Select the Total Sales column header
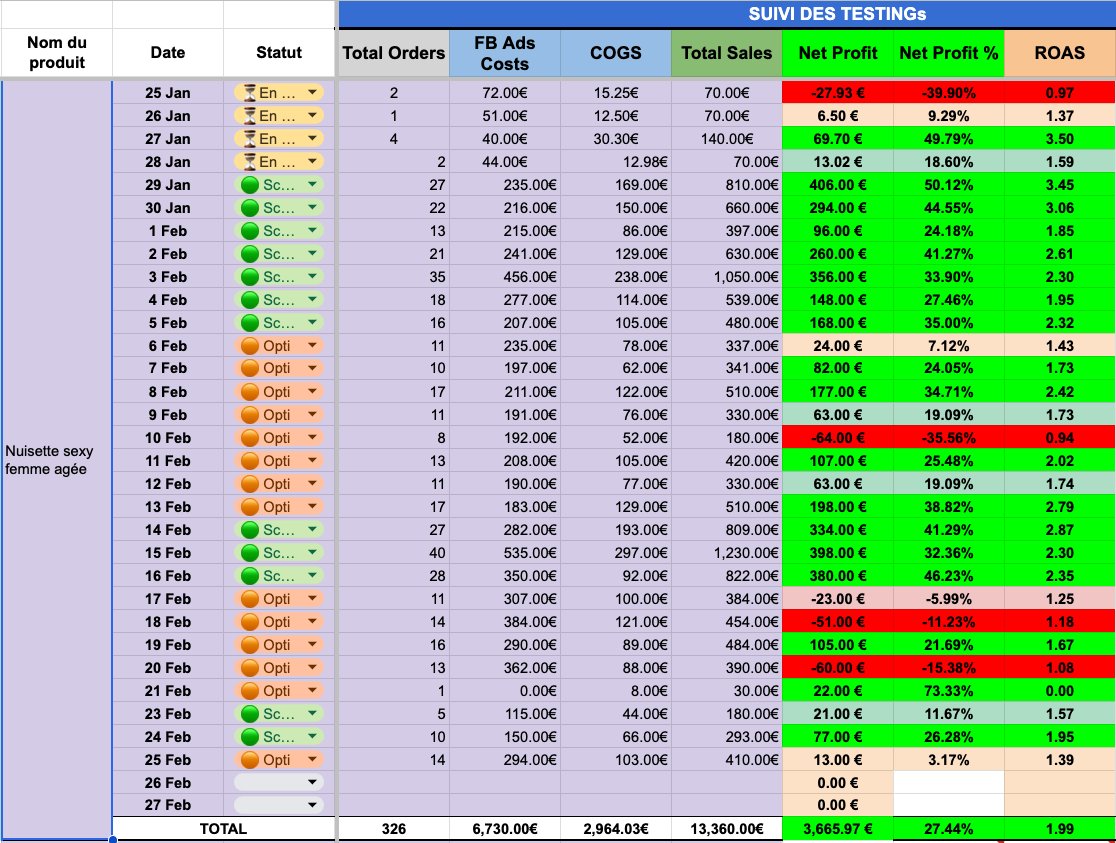The height and width of the screenshot is (843, 1116). pyautogui.click(x=727, y=53)
